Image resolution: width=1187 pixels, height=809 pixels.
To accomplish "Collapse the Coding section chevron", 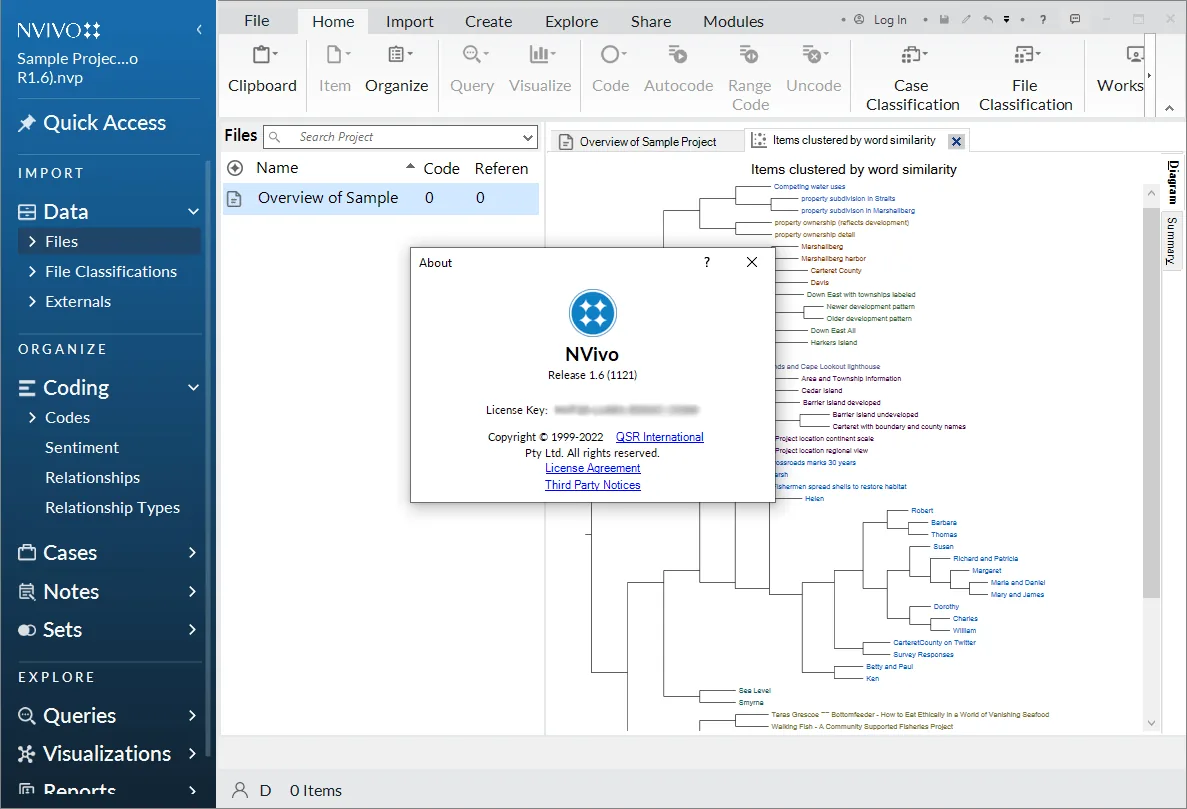I will coord(193,387).
